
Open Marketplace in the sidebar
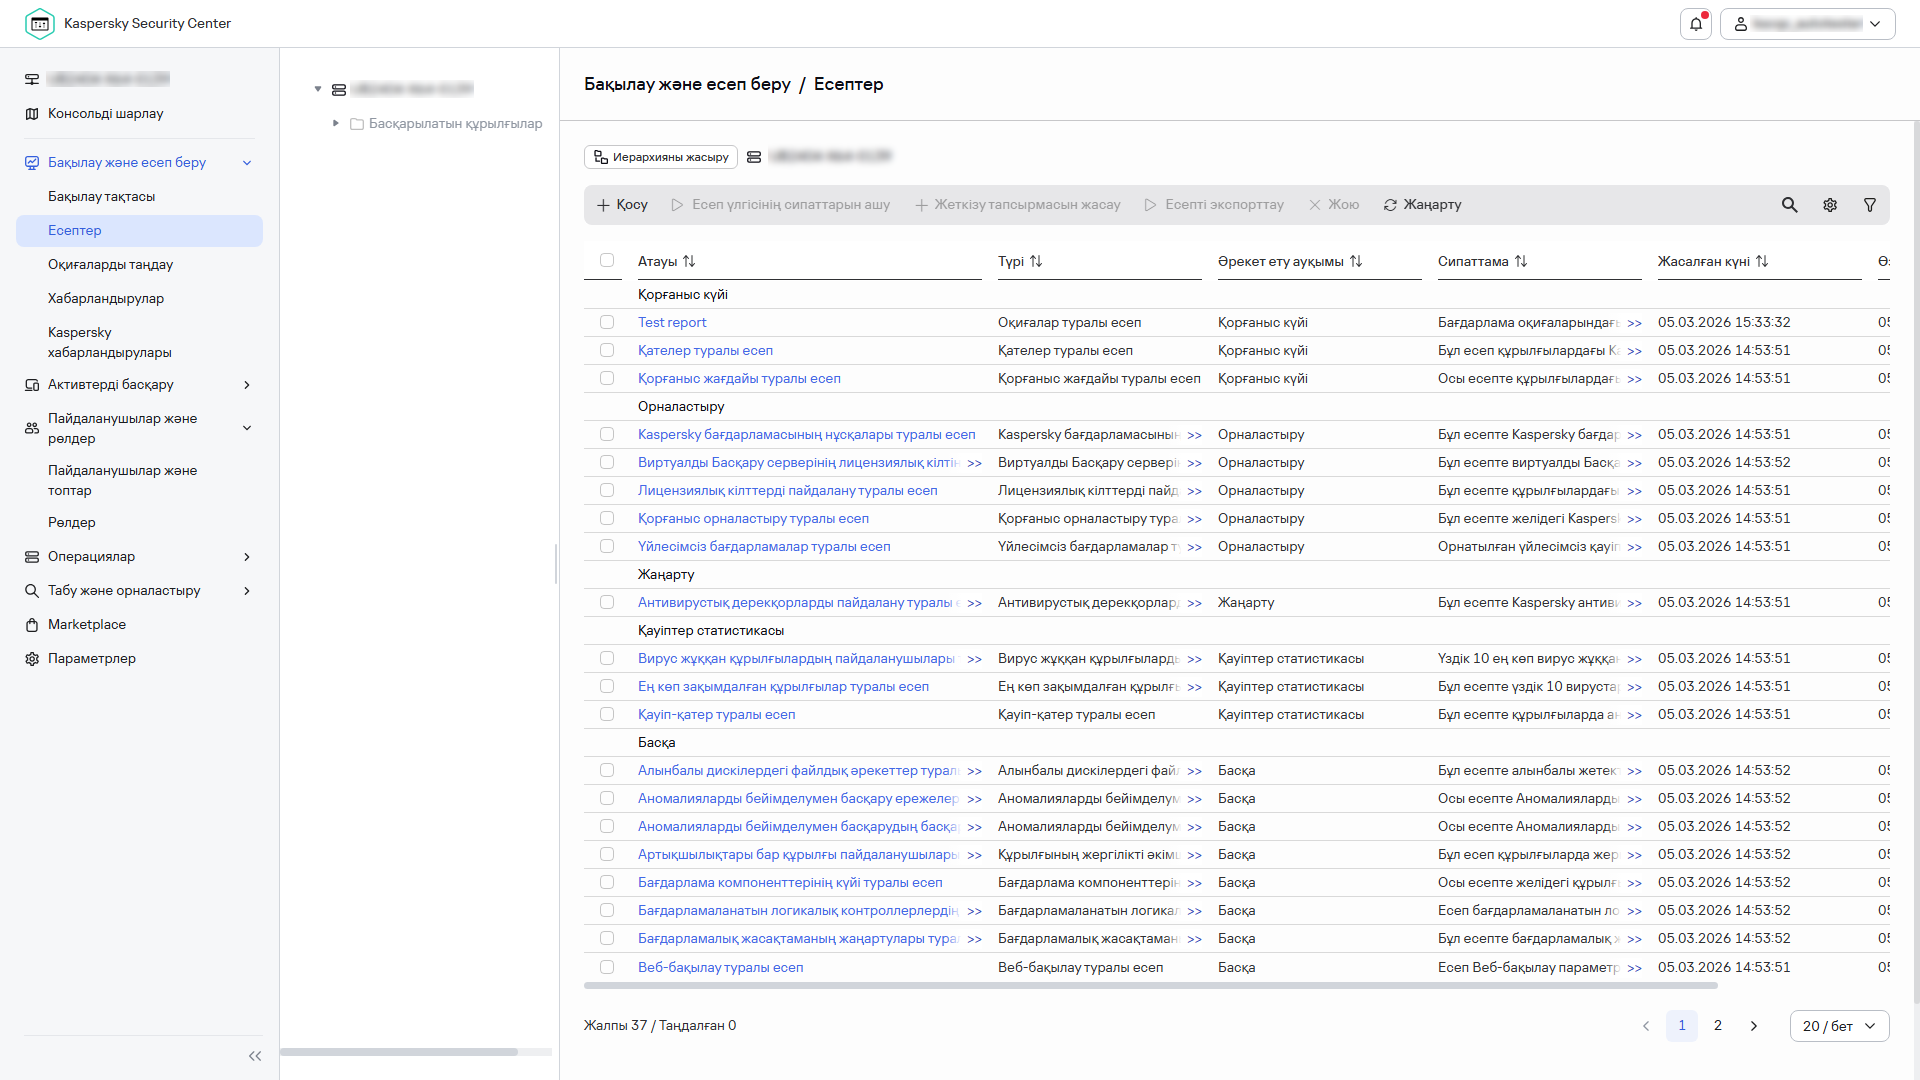pyautogui.click(x=87, y=625)
